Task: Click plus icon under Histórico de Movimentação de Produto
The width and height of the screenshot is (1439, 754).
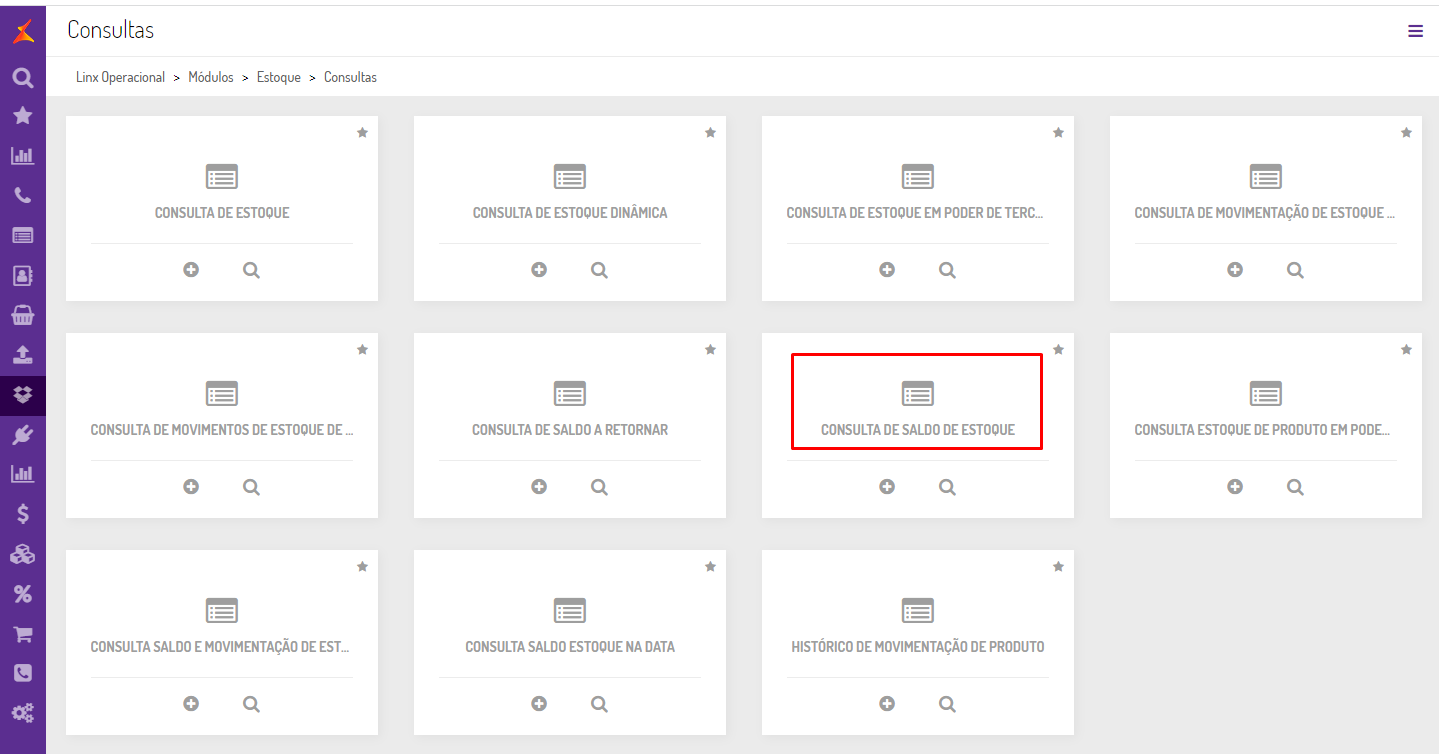Action: tap(887, 704)
